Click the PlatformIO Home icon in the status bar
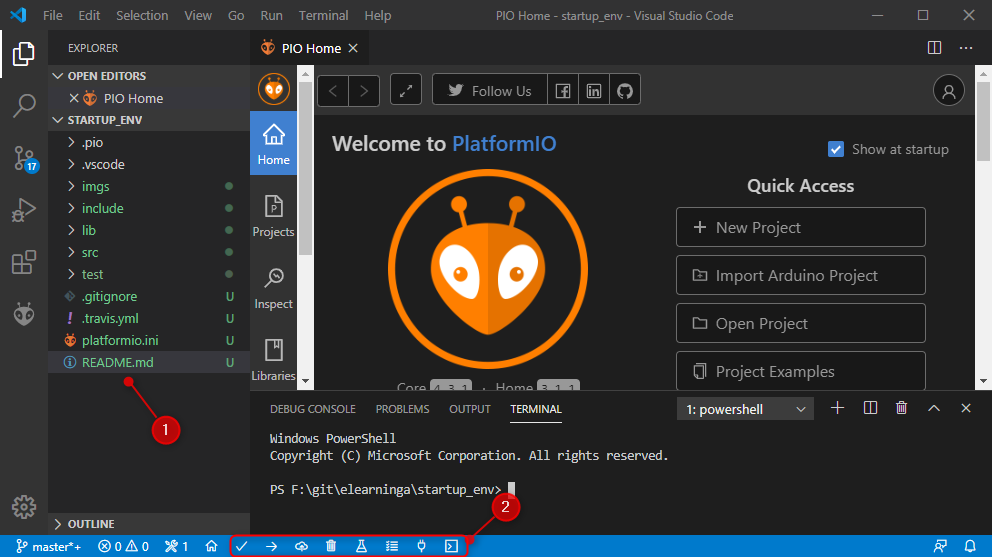This screenshot has height=557, width=992. click(x=211, y=546)
